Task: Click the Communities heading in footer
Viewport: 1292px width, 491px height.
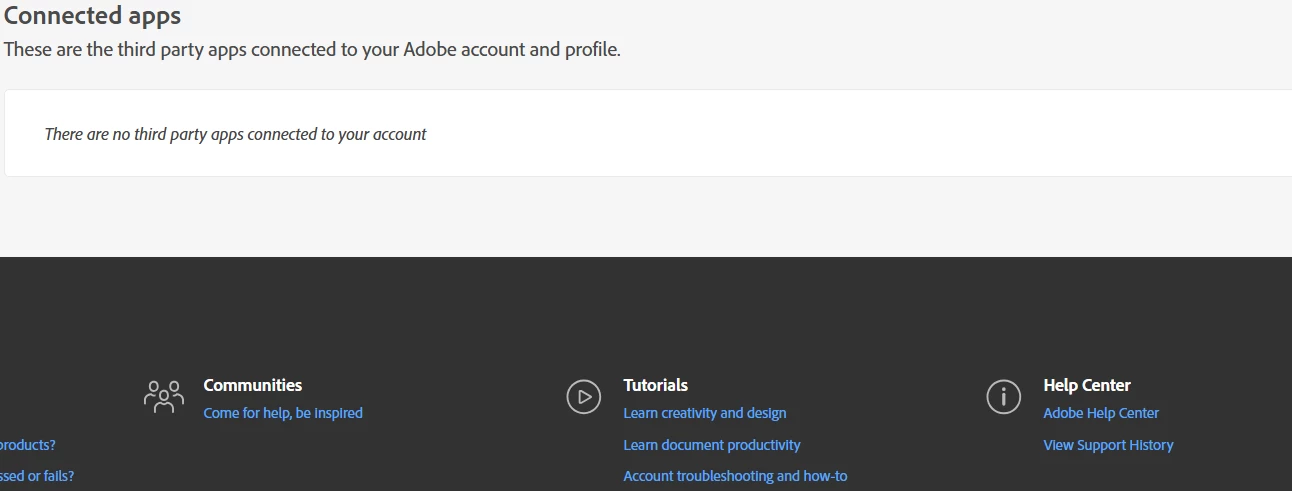Action: 252,385
